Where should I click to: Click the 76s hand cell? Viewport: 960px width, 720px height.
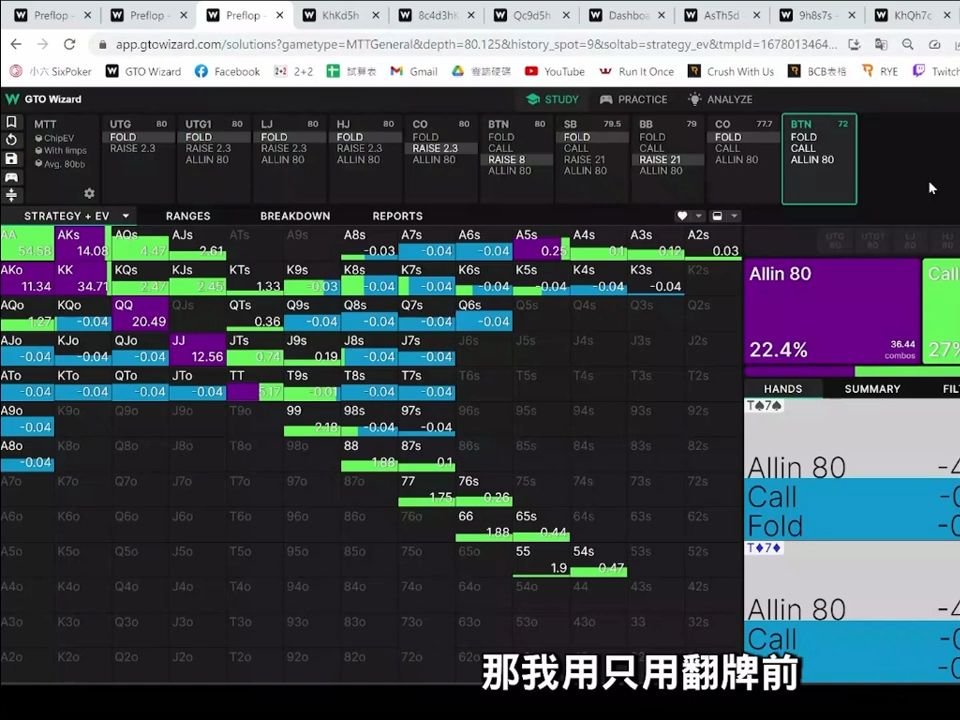(484, 490)
